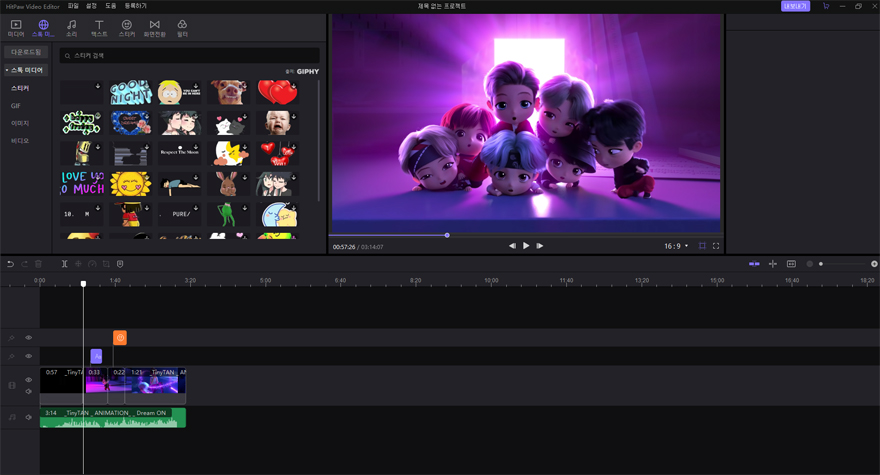Mute the main video track speaker
This screenshot has width=880, height=475.
point(29,391)
